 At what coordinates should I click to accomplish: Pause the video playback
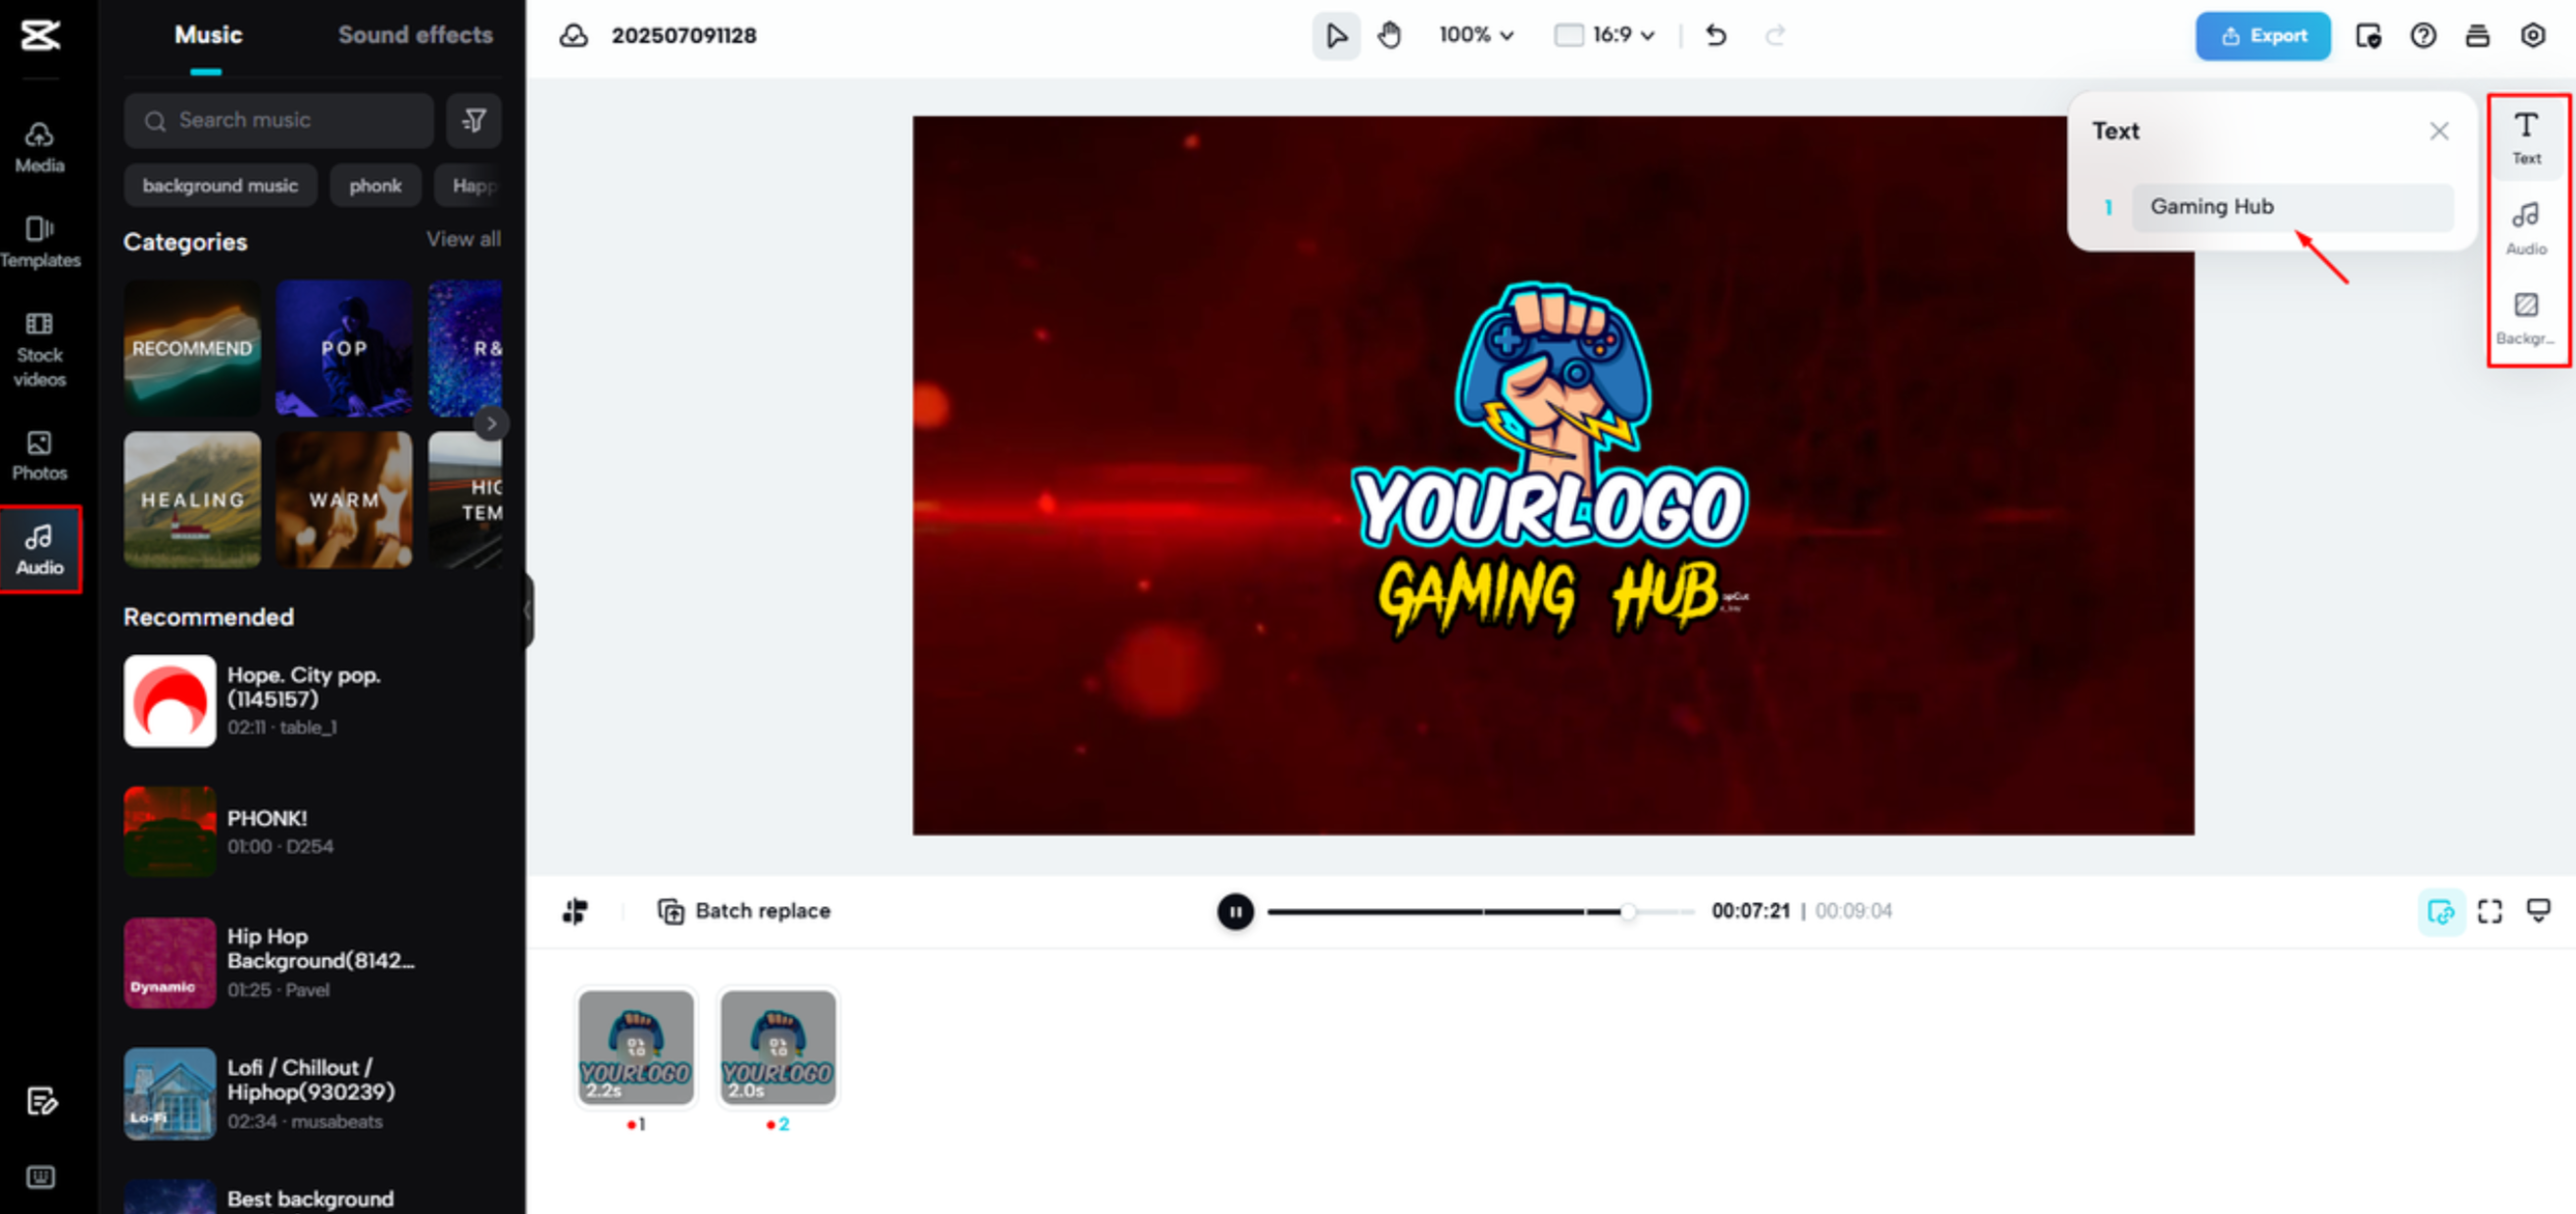pyautogui.click(x=1236, y=911)
